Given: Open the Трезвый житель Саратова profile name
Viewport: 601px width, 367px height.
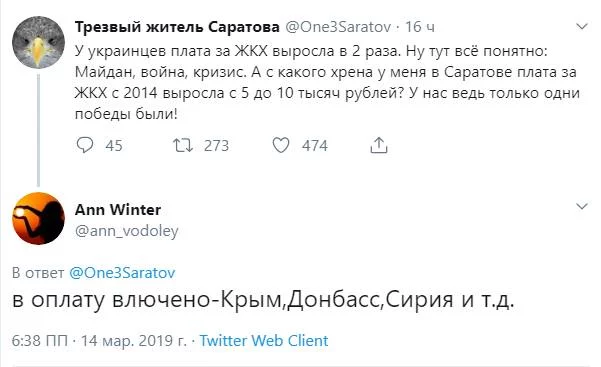Looking at the screenshot, I should pyautogui.click(x=177, y=27).
